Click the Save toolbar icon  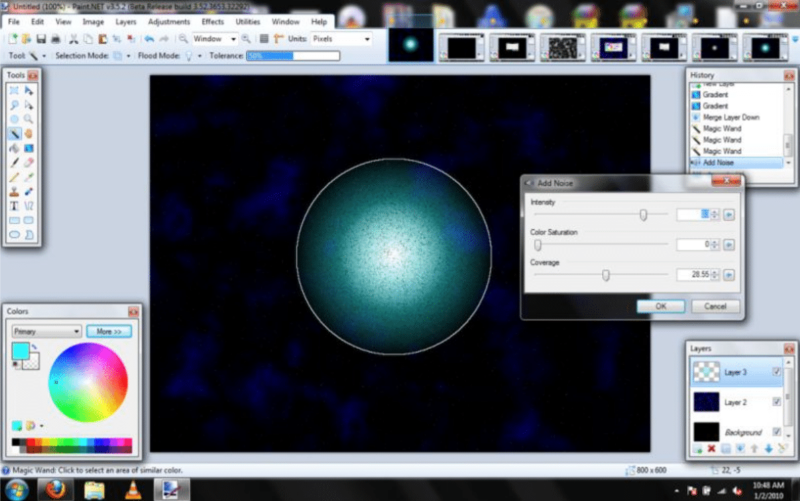[41, 39]
